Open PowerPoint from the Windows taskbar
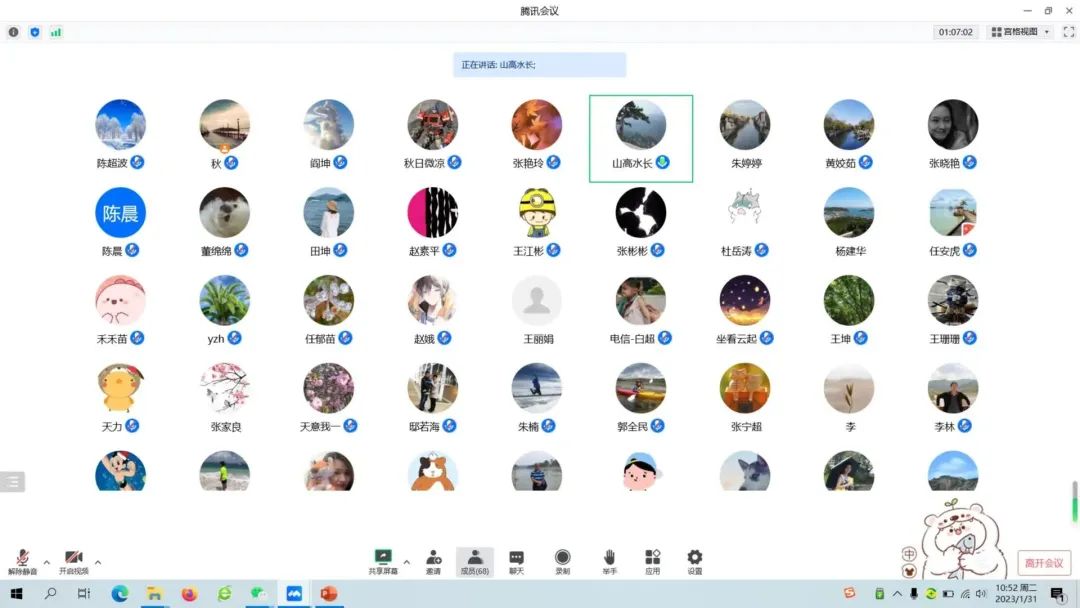 [329, 594]
